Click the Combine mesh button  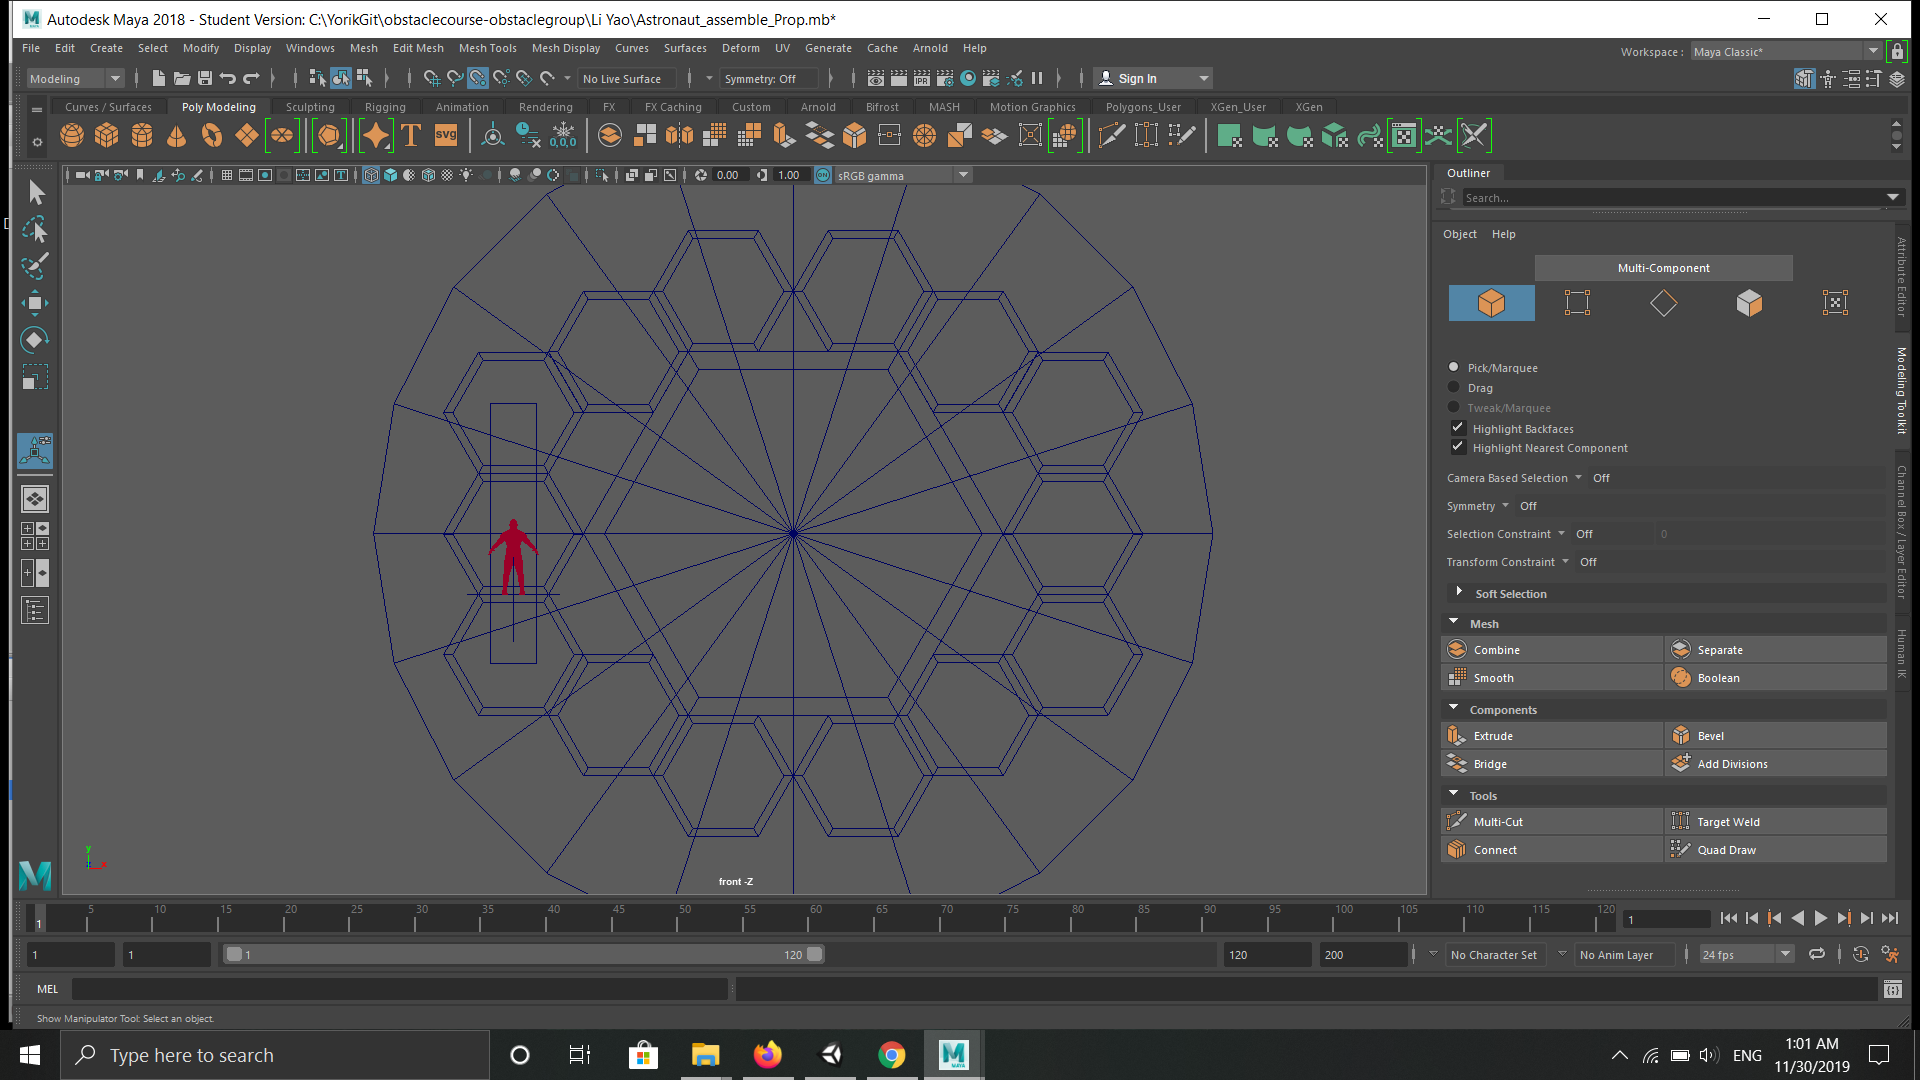(1496, 650)
